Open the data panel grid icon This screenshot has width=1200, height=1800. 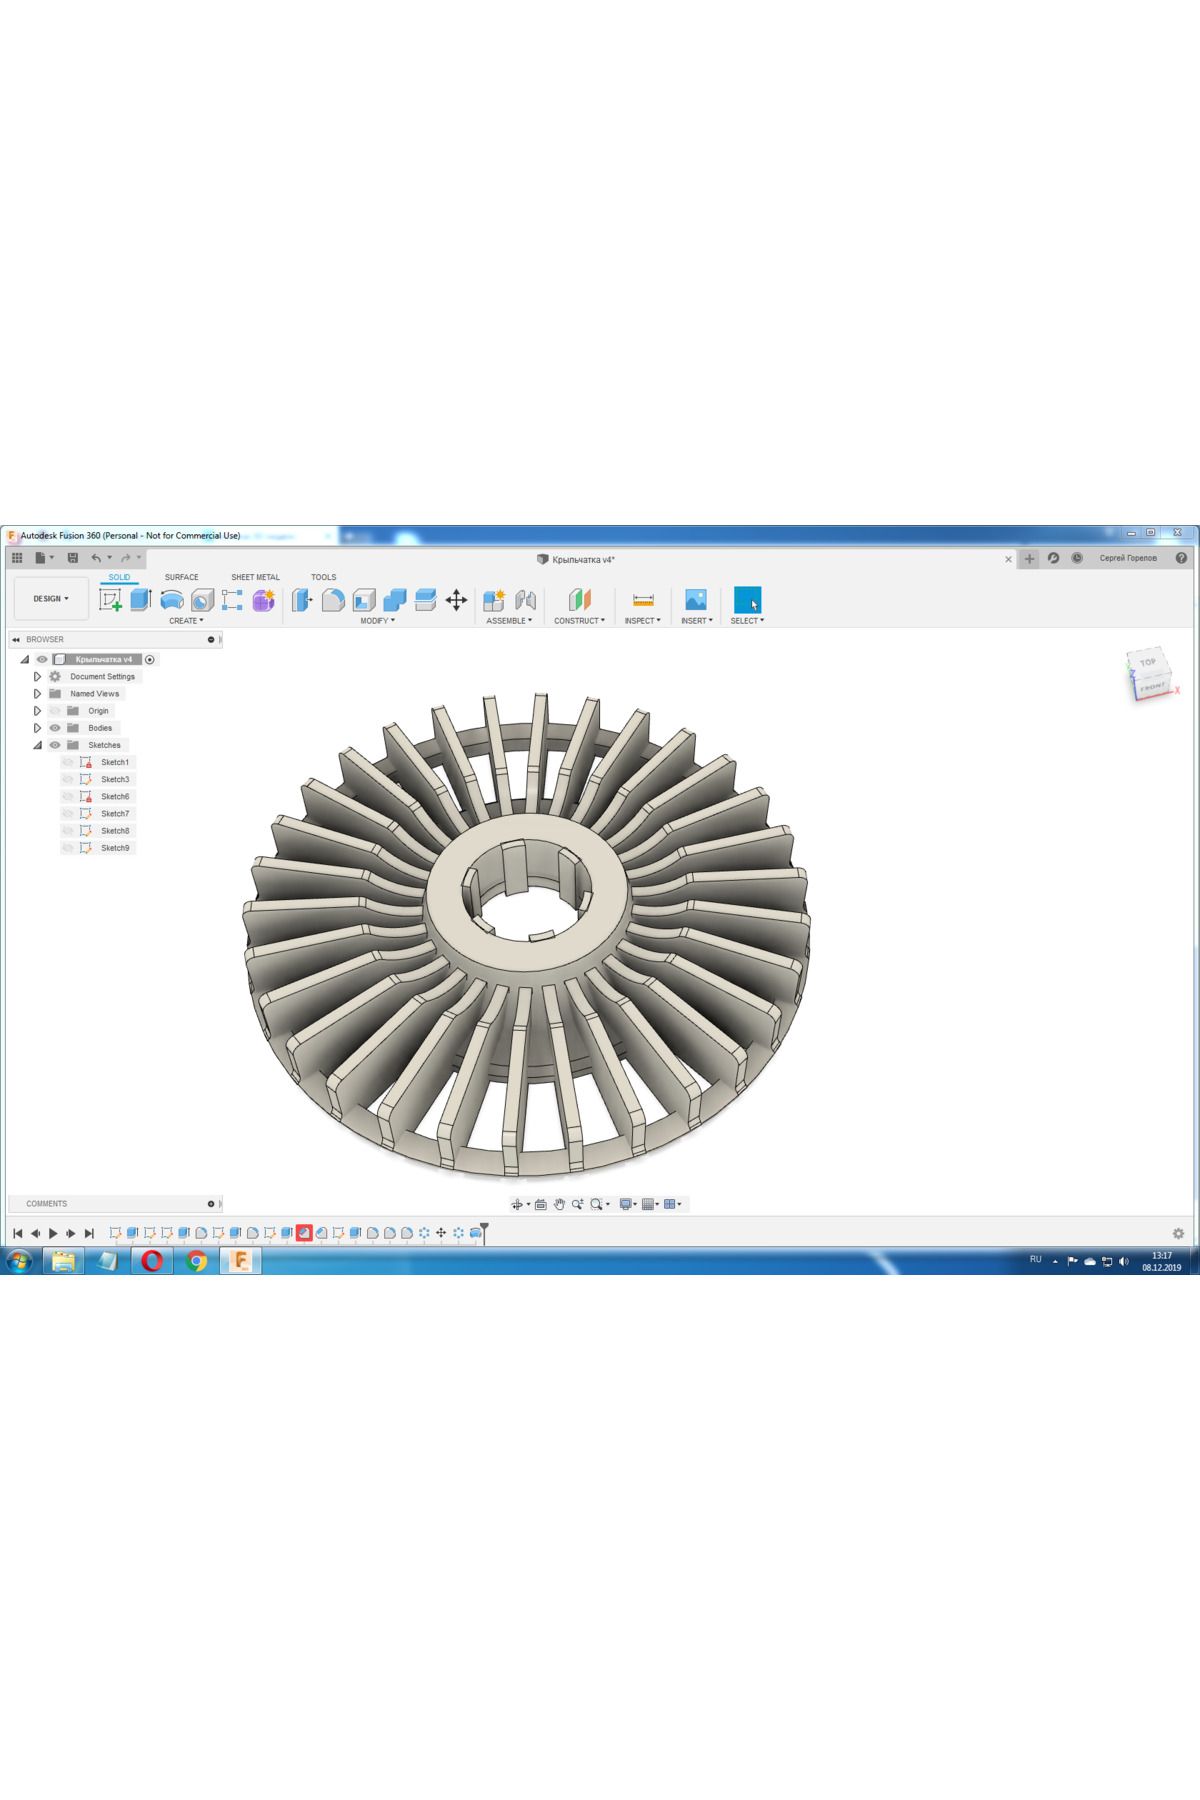[x=17, y=558]
